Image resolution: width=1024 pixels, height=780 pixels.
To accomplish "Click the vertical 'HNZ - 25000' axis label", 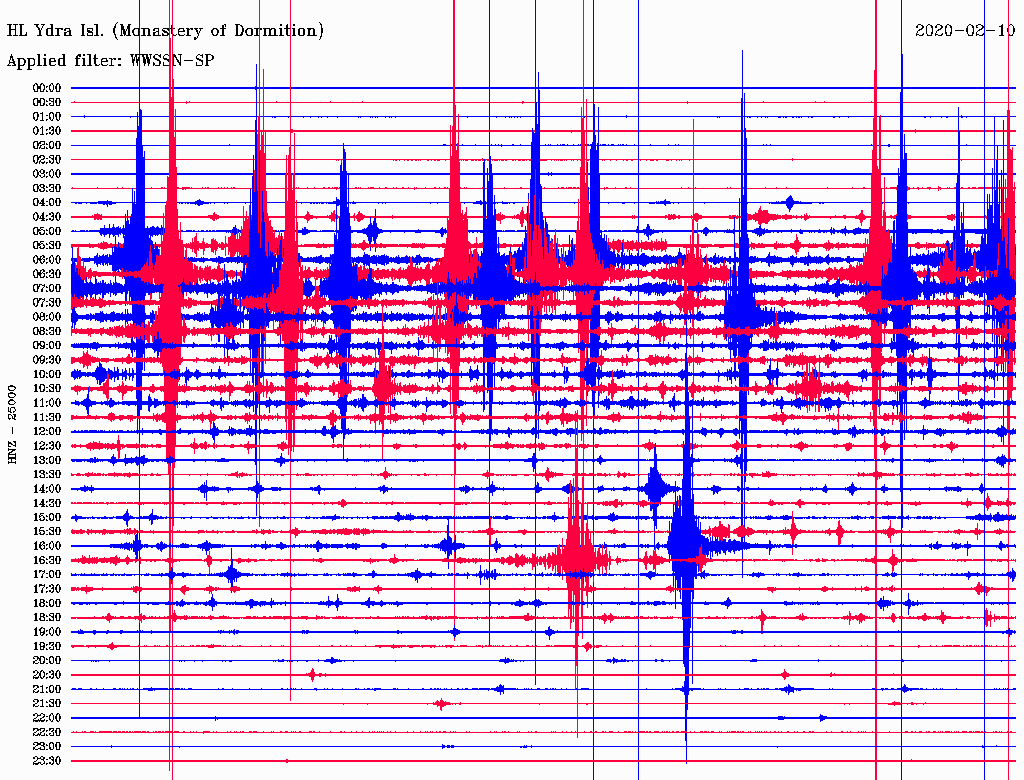I will click(12, 425).
